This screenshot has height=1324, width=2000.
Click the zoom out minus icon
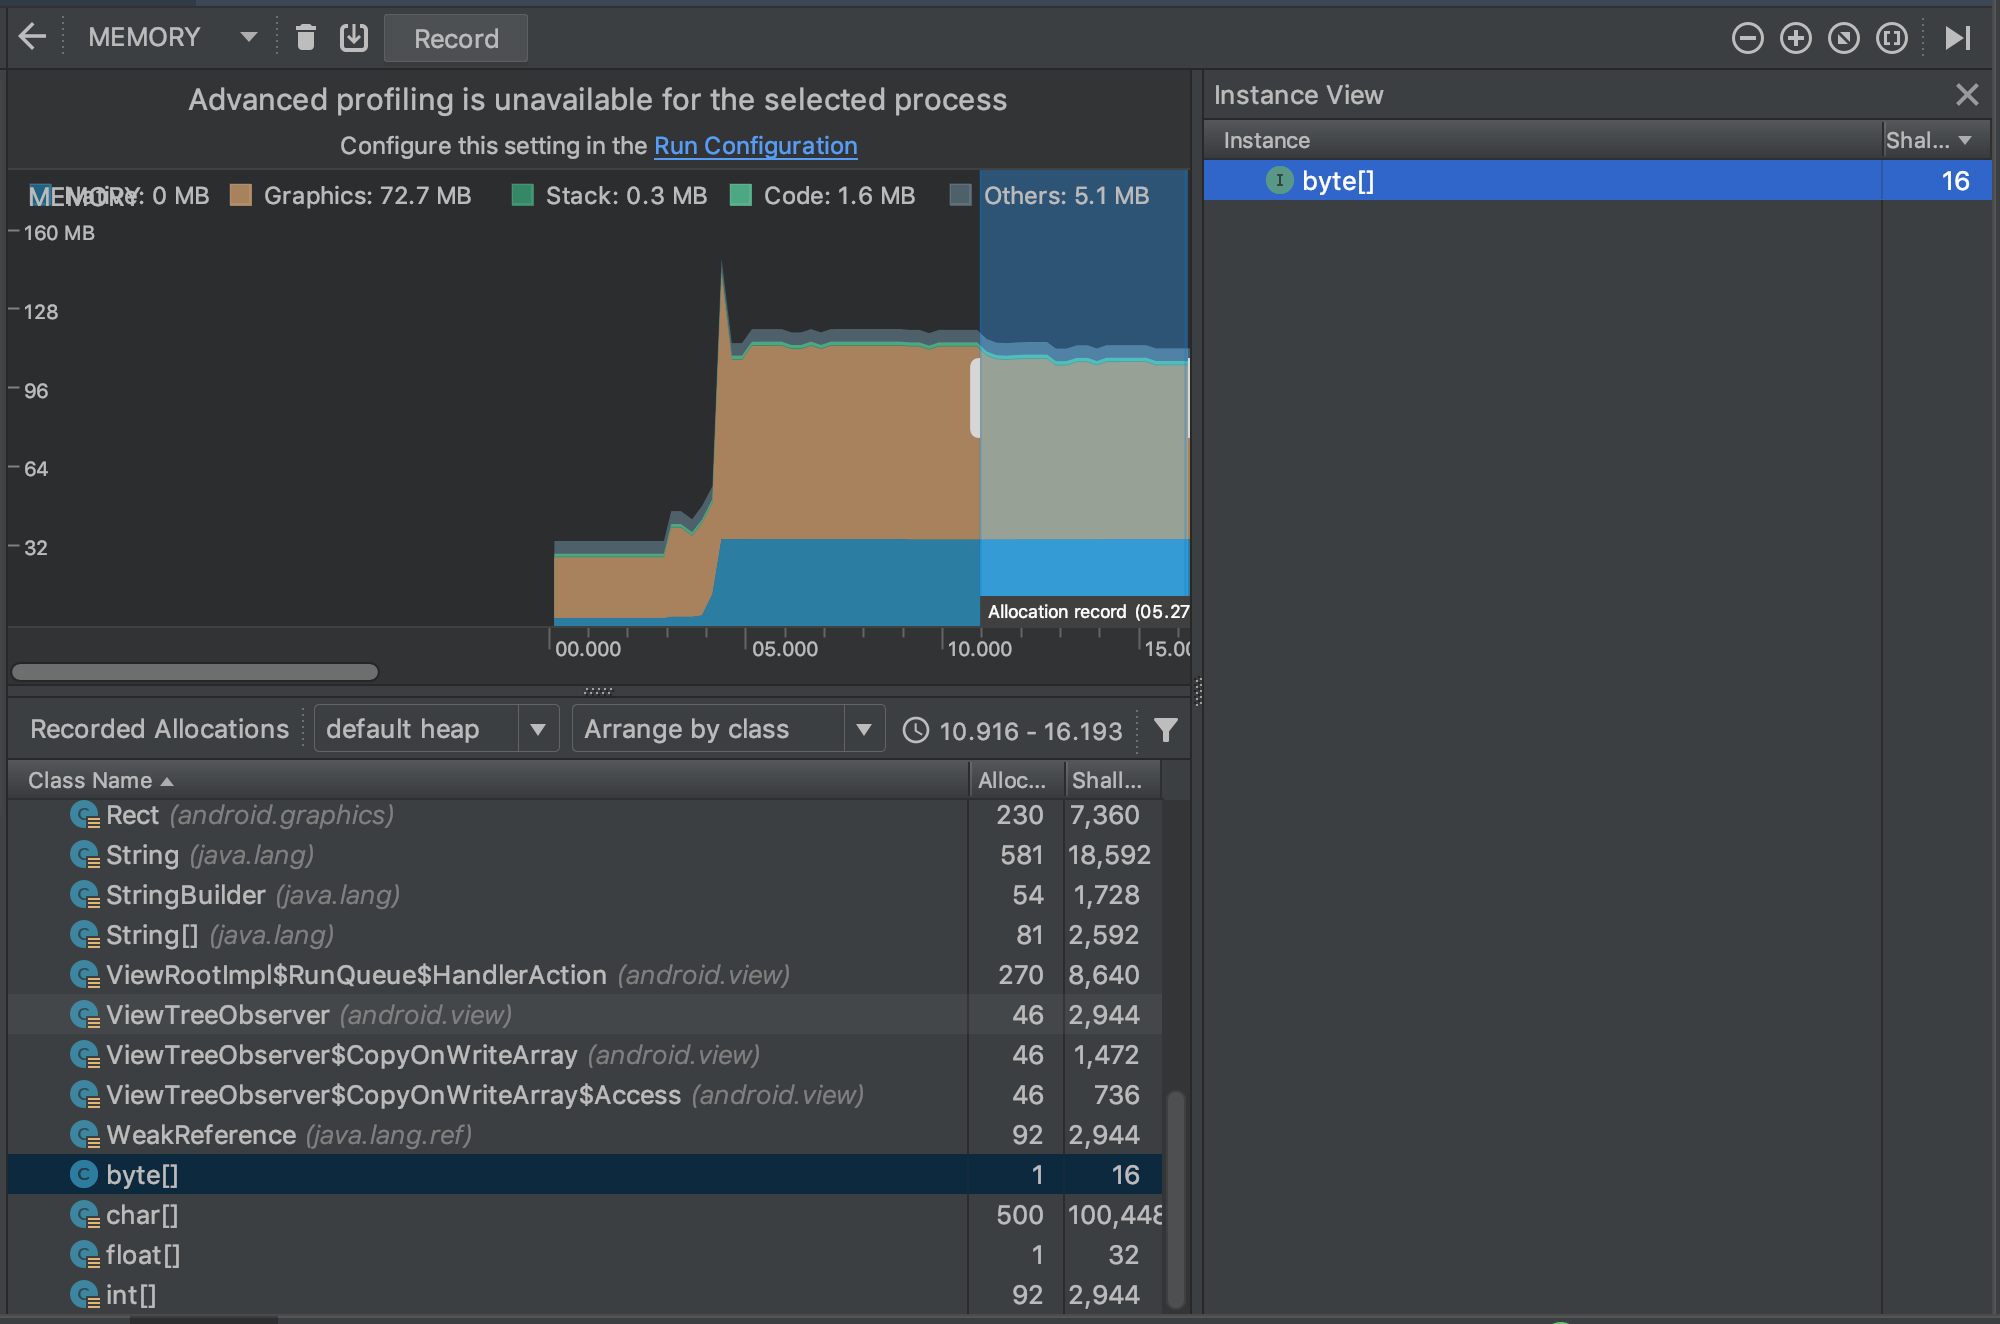pos(1747,39)
